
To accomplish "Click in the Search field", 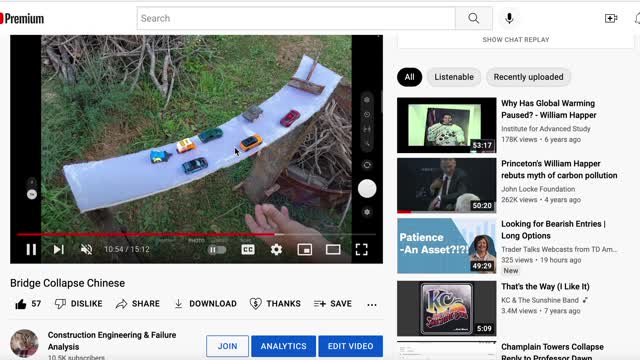I will (x=296, y=18).
